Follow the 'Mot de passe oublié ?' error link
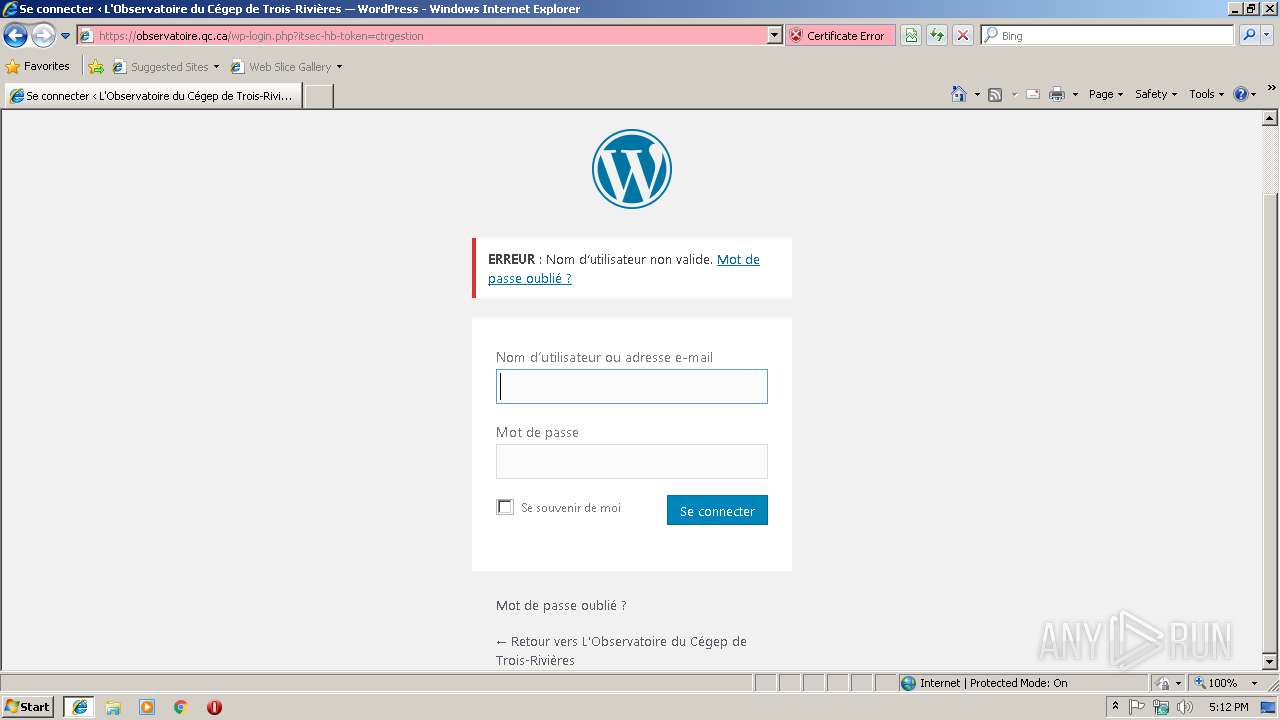The image size is (1280, 720). click(x=624, y=269)
